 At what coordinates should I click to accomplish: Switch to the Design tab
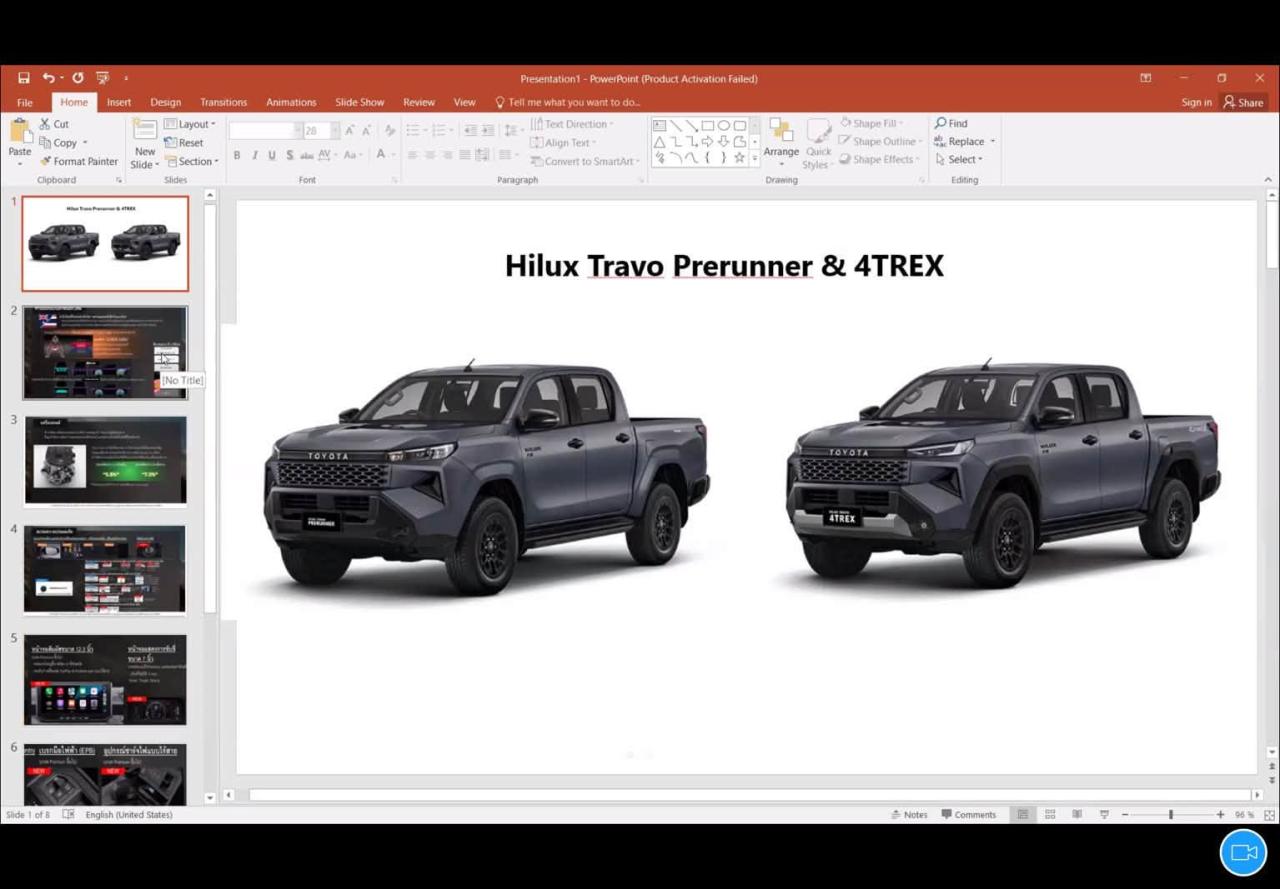(166, 102)
